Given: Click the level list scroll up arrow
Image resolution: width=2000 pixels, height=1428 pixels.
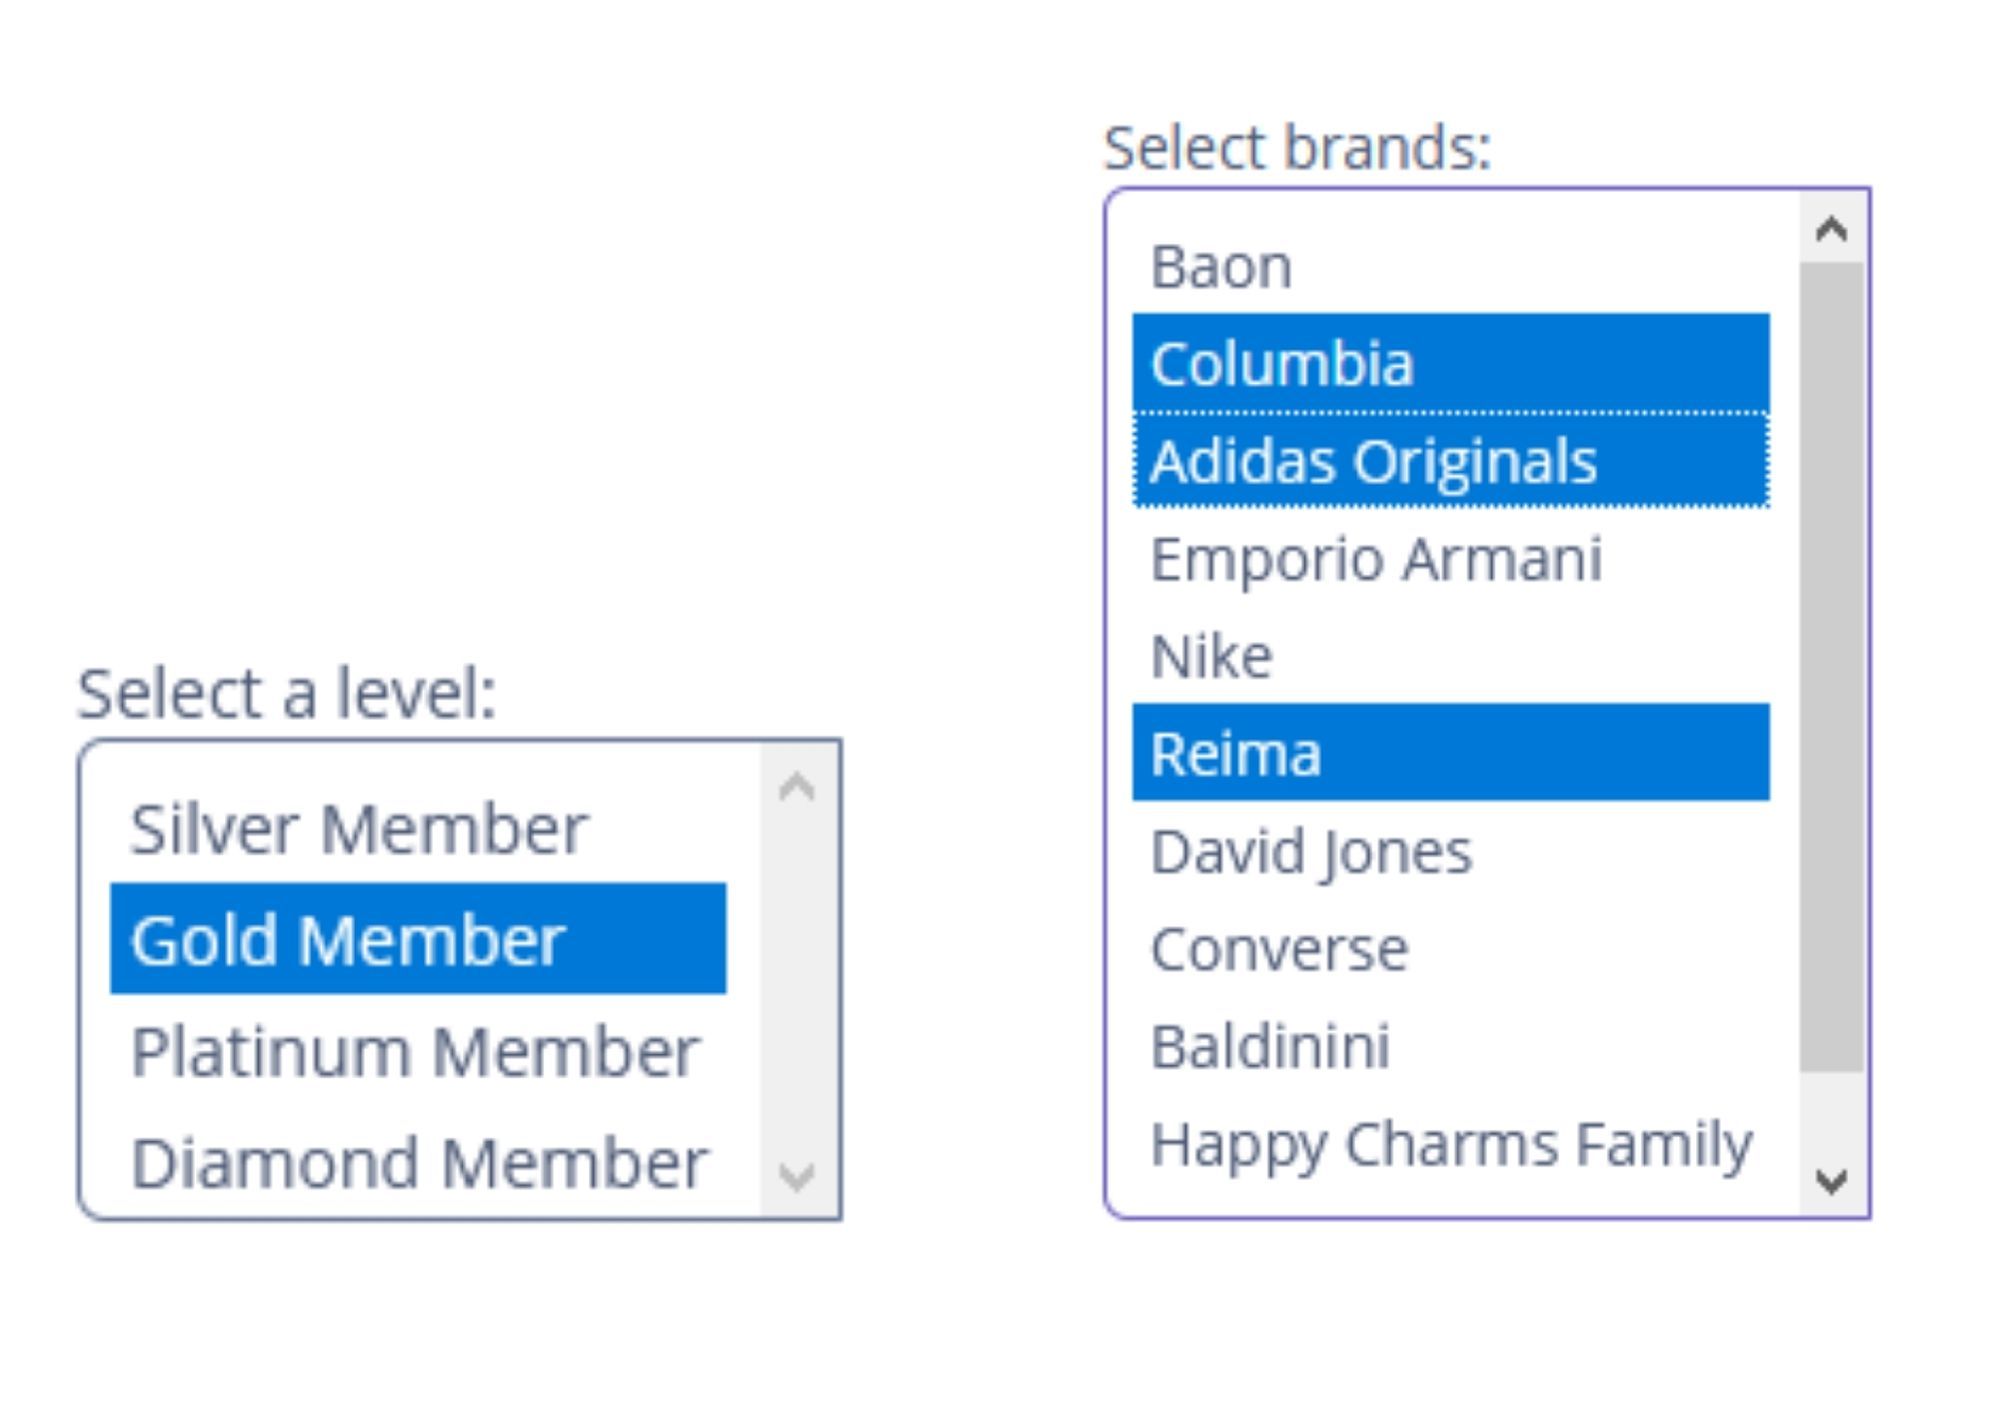Looking at the screenshot, I should (797, 787).
